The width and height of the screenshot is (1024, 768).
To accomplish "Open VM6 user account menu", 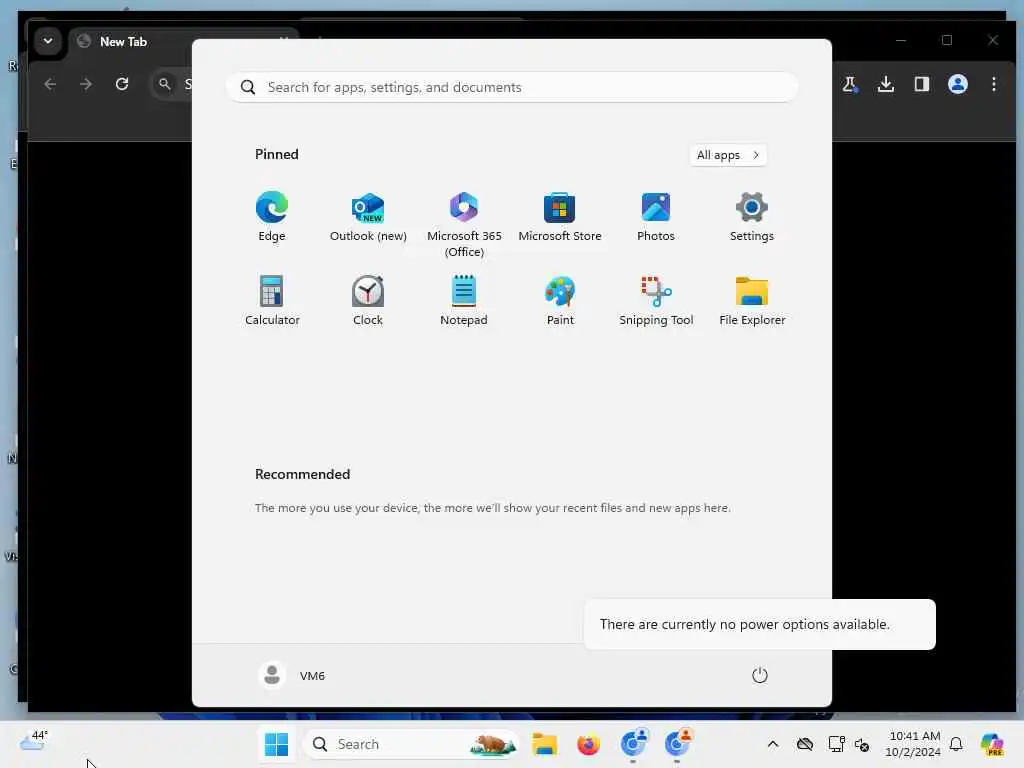I will pos(292,675).
